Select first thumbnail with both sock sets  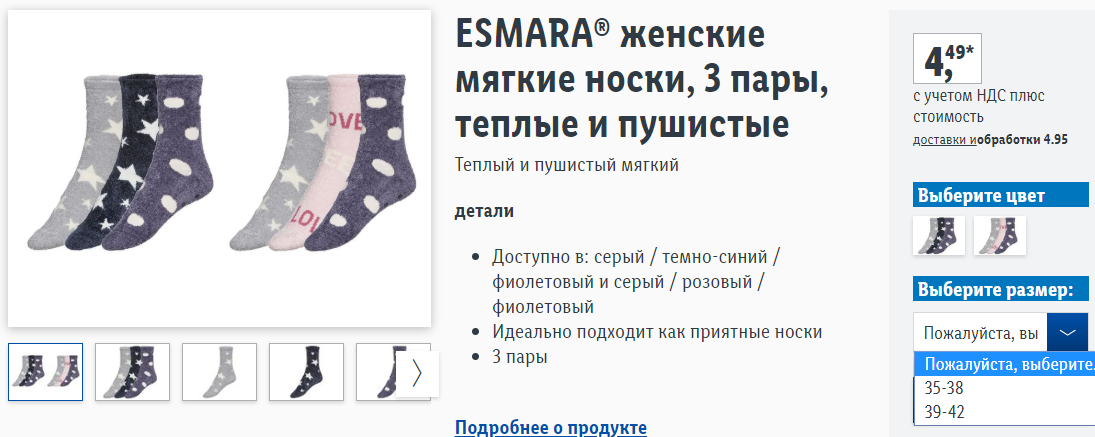click(45, 372)
